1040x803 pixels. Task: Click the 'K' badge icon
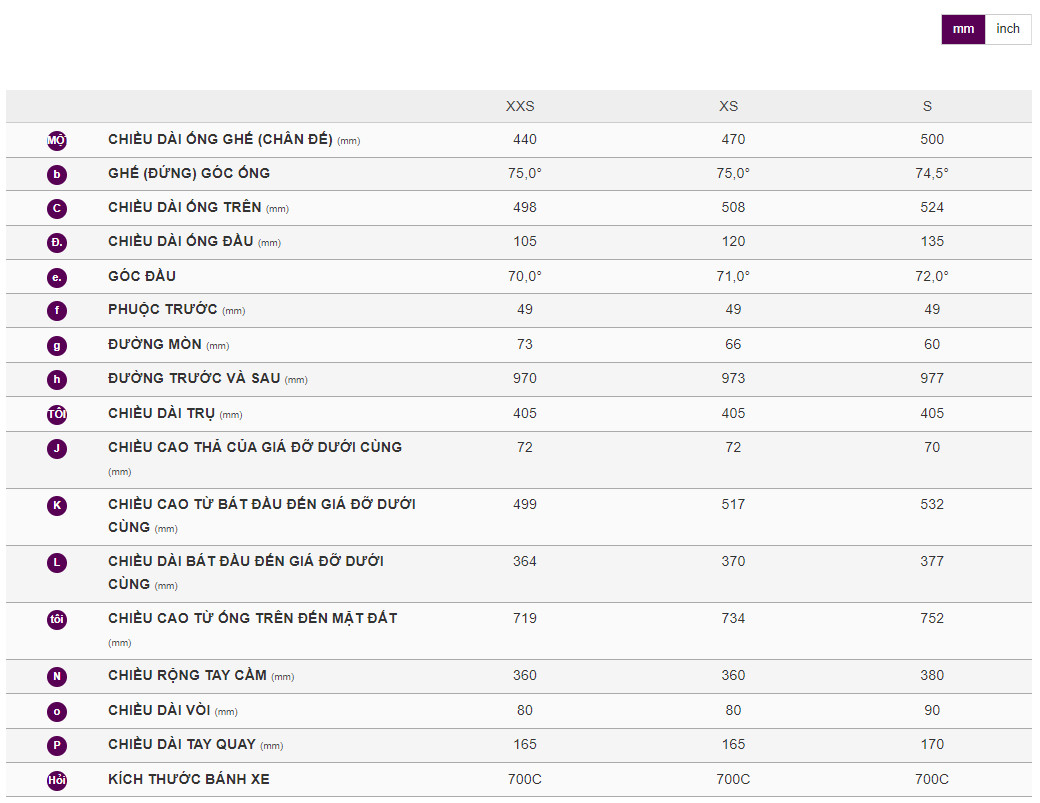point(57,506)
